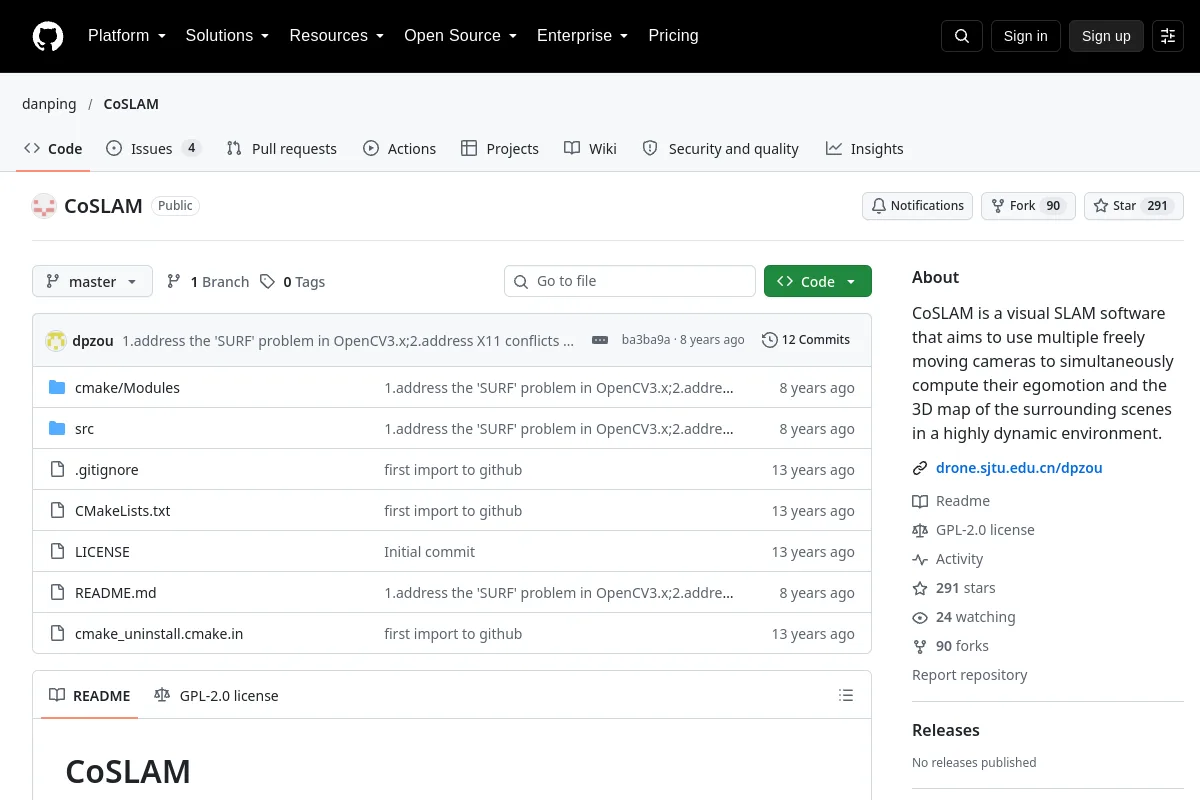
Task: Open the green Code dropdown button
Action: tap(818, 282)
